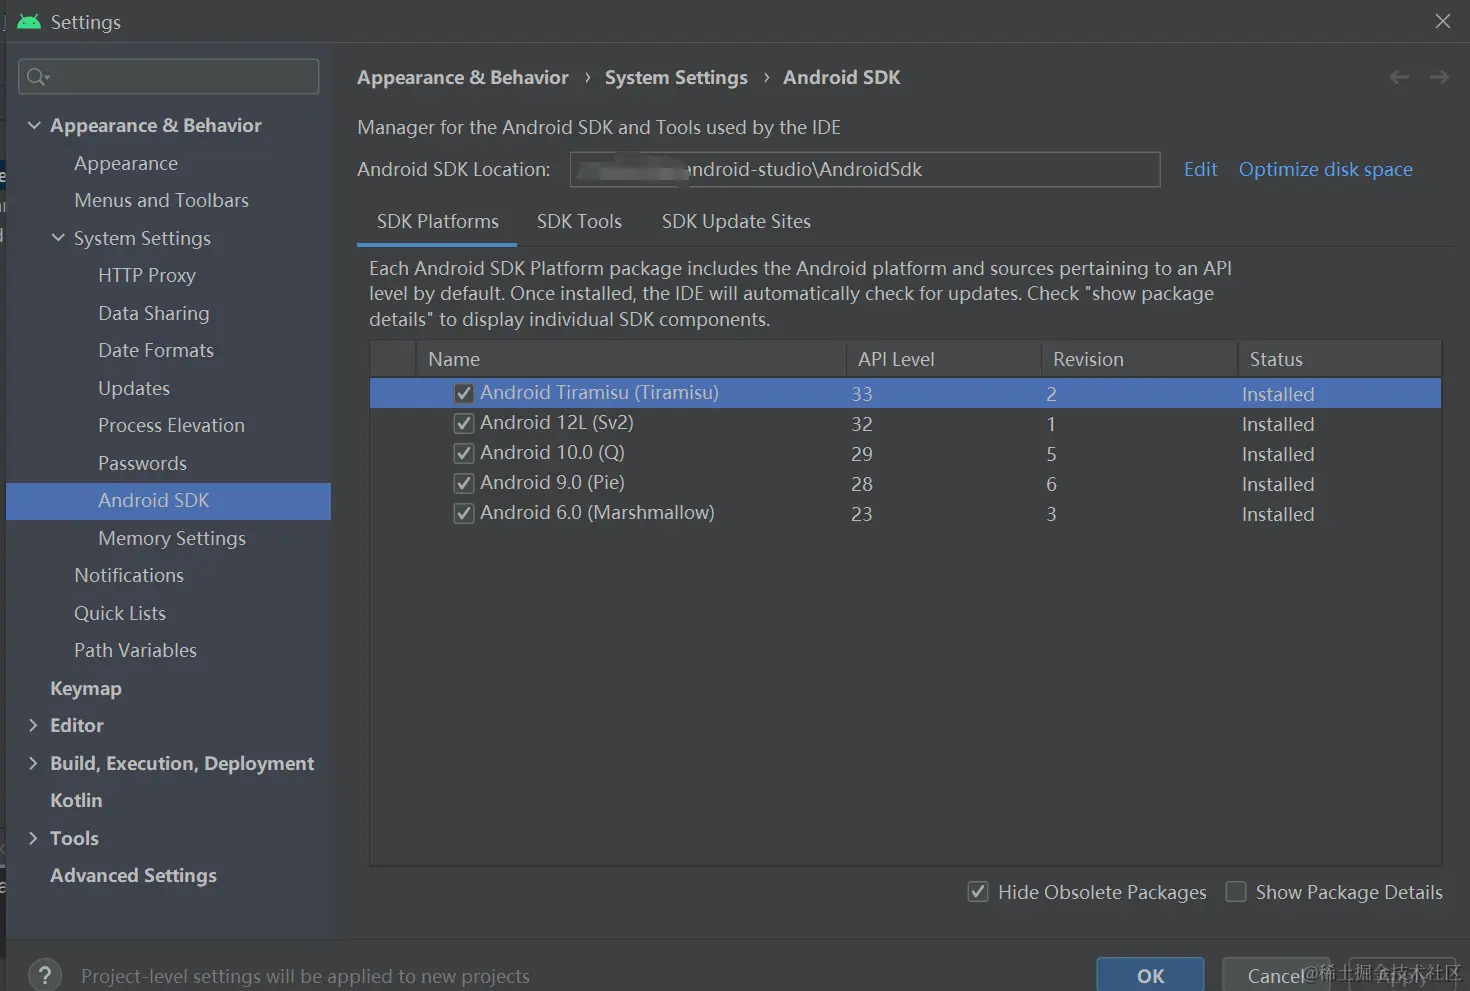Screen dimensions: 1470x991
Task: Switch to the SDK Platforms tab
Action: click(437, 221)
